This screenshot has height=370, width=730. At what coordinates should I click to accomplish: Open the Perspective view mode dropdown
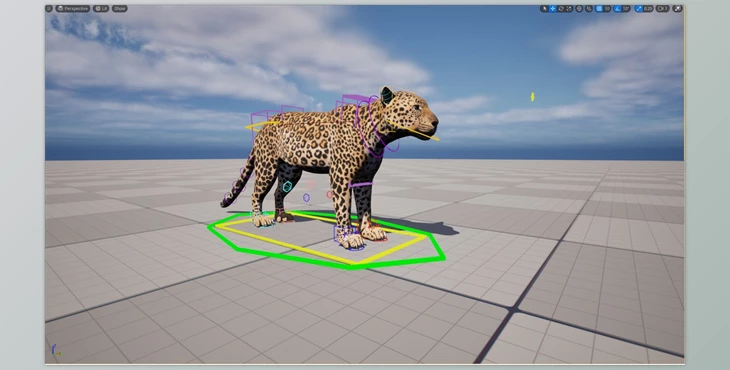73,8
